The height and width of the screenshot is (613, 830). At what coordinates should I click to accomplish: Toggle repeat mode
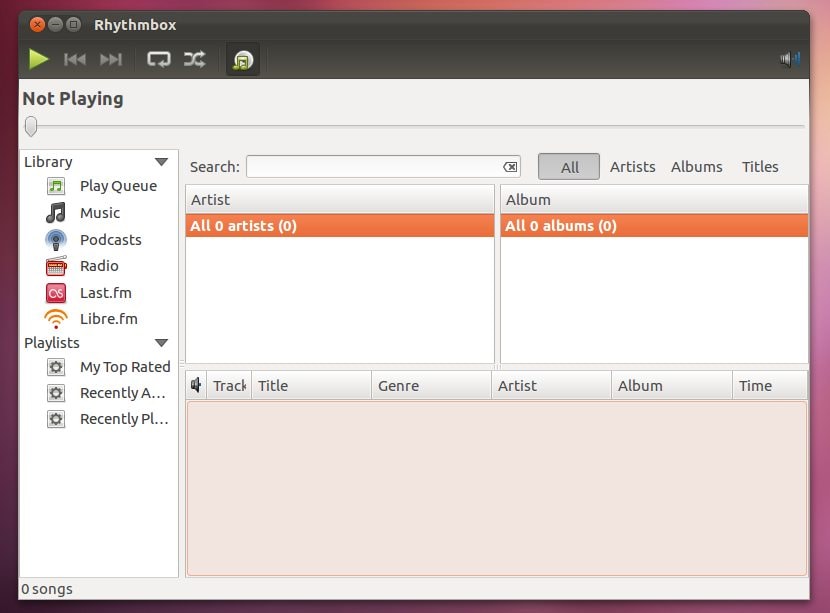[158, 59]
